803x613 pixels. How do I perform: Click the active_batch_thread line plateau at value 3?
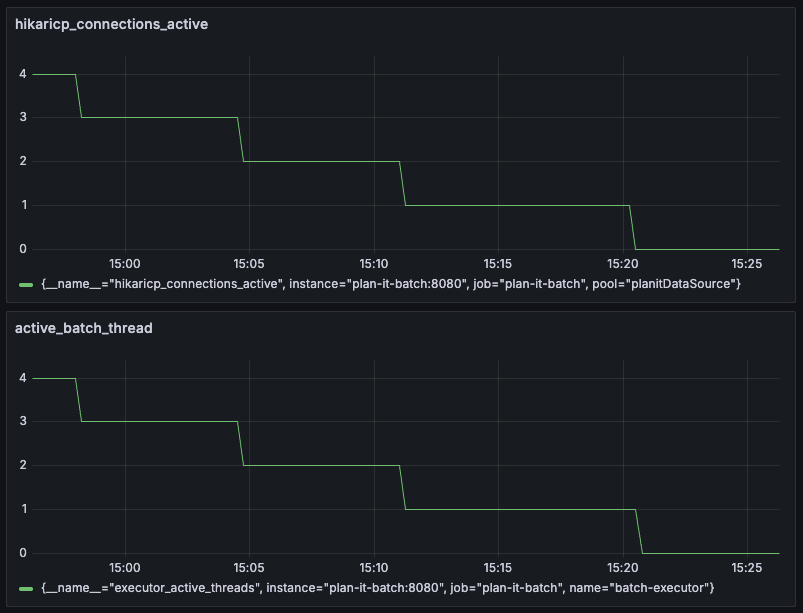click(160, 422)
